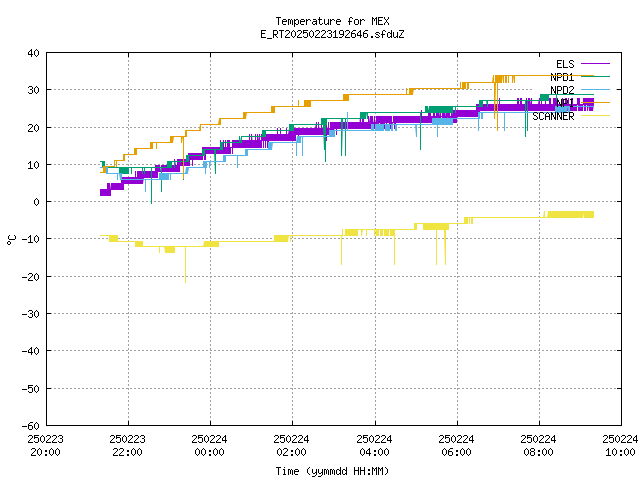This screenshot has width=640, height=480.
Task: Click the y-axis label -60
Action: click(x=31, y=426)
